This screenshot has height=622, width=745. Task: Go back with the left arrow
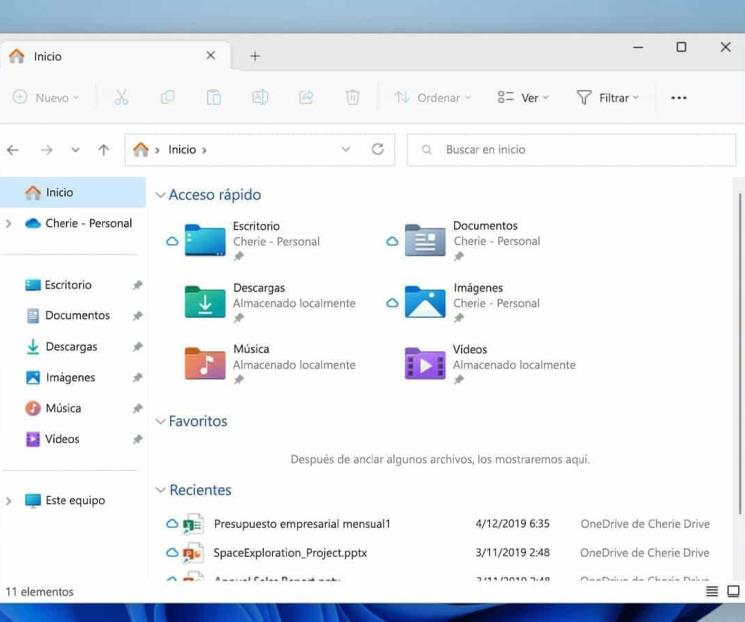pyautogui.click(x=13, y=150)
